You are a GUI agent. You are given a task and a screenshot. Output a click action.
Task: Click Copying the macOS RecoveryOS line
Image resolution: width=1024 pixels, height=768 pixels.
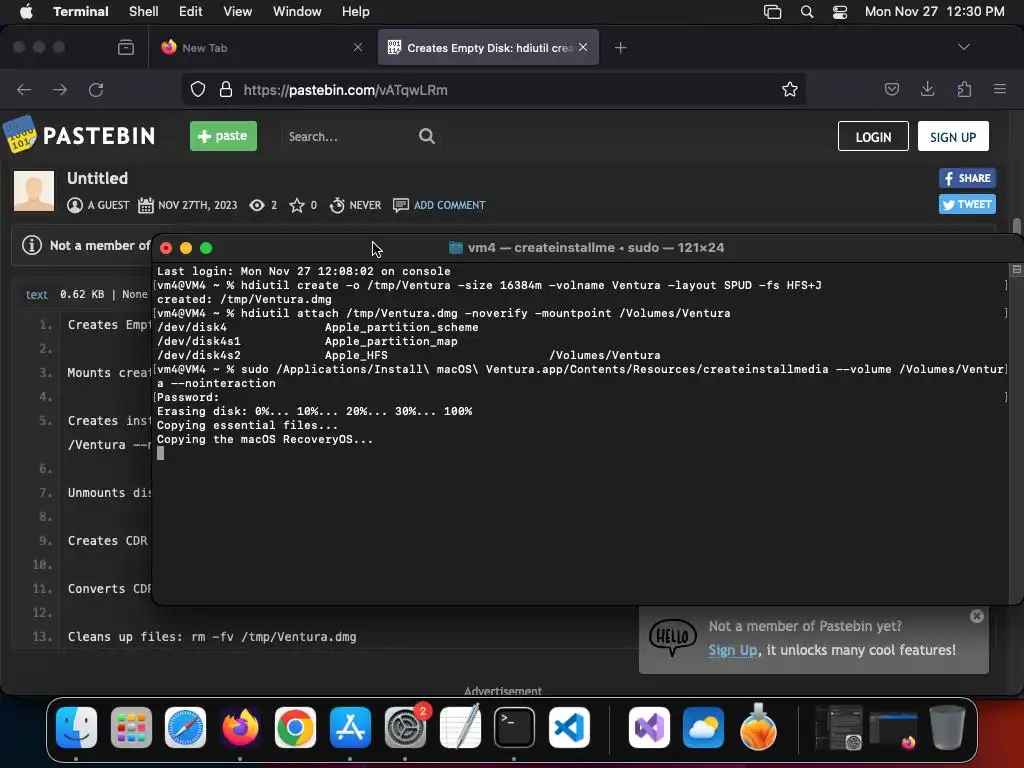tap(264, 440)
